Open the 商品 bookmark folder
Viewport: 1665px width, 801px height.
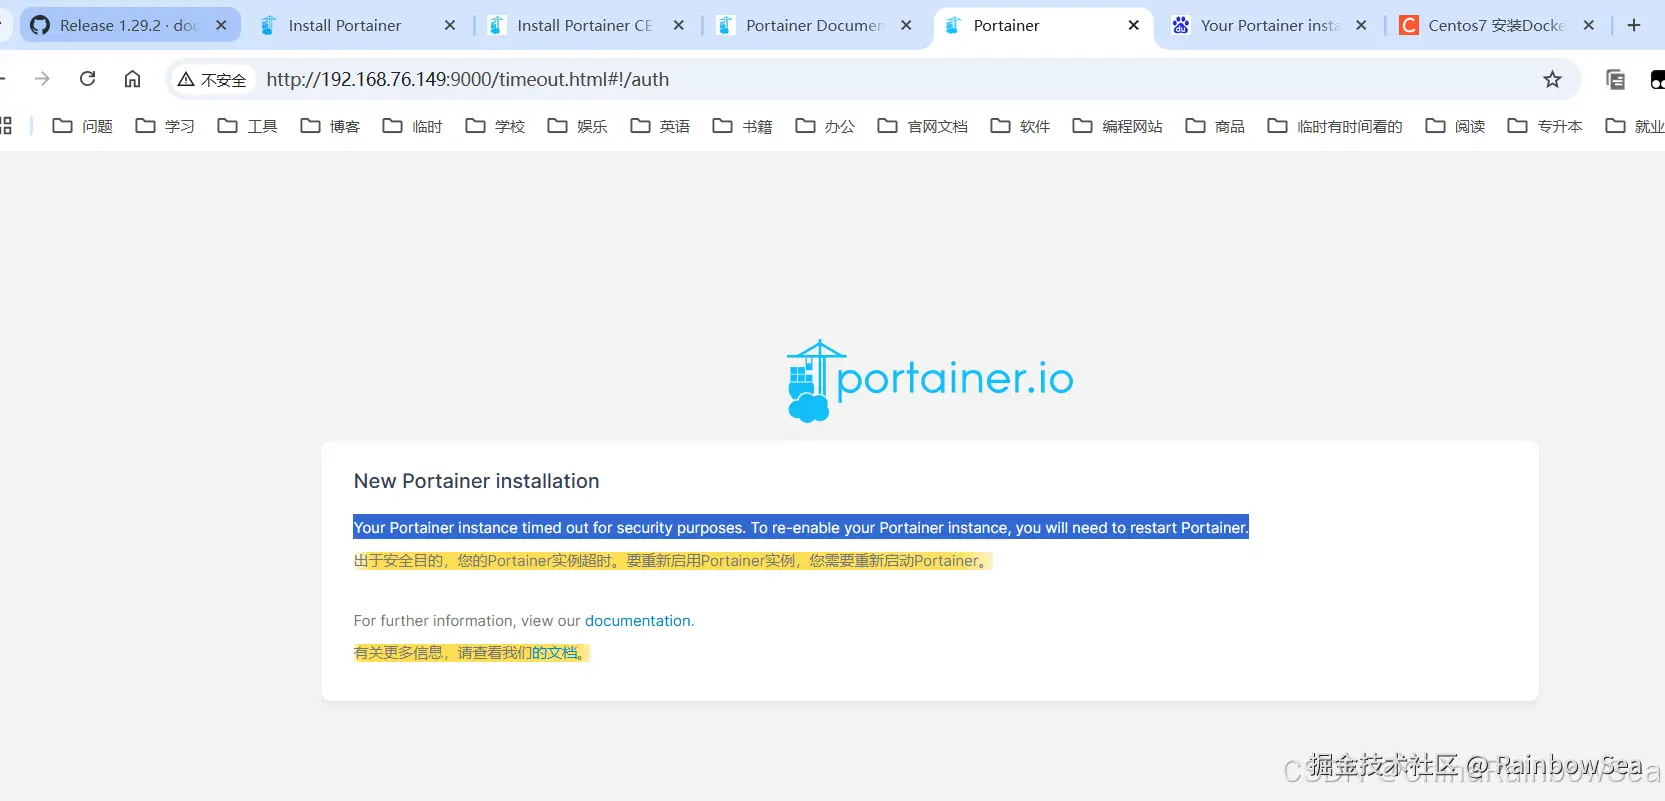coord(1215,126)
